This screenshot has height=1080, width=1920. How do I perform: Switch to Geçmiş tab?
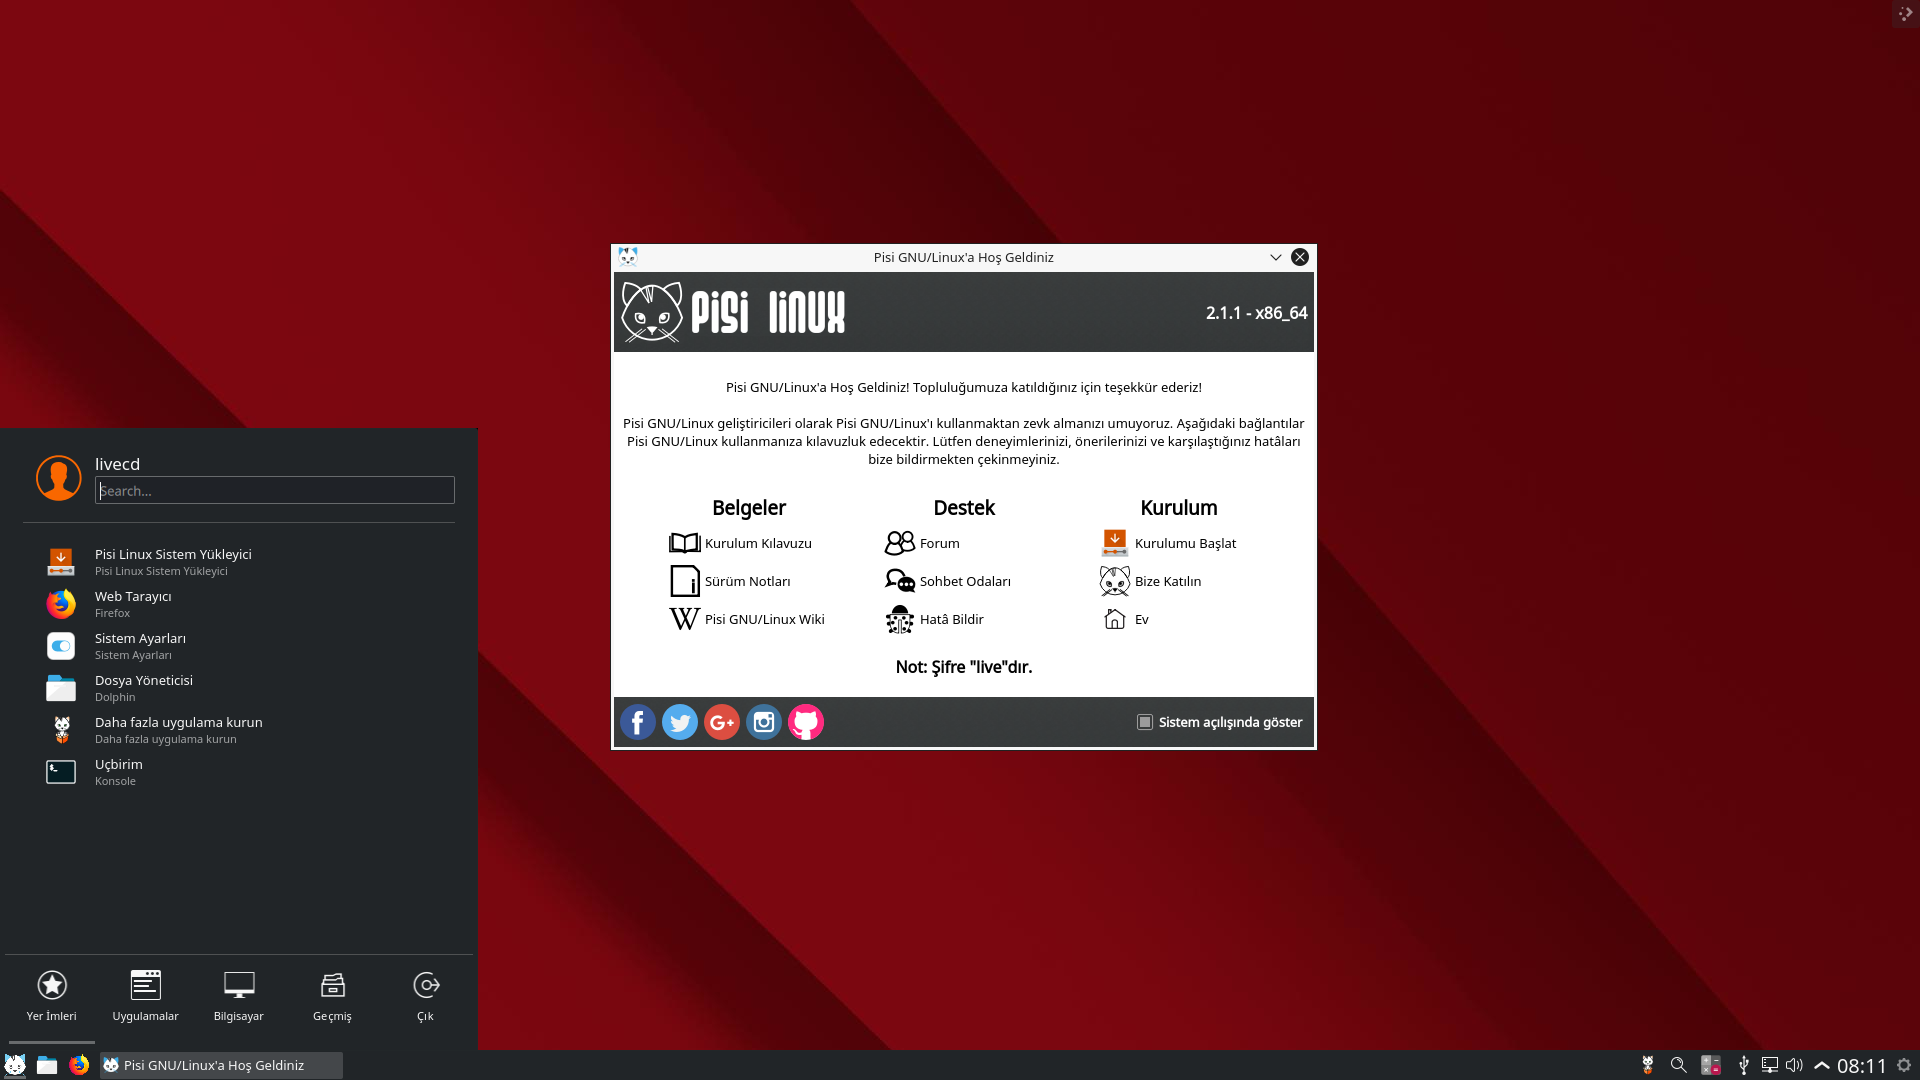pos(332,996)
